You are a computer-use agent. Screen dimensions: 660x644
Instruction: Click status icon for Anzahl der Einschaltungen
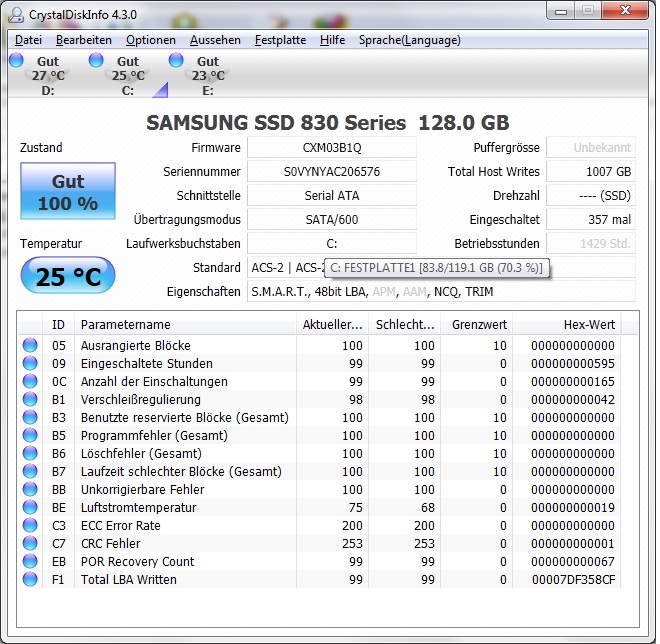(x=30, y=381)
